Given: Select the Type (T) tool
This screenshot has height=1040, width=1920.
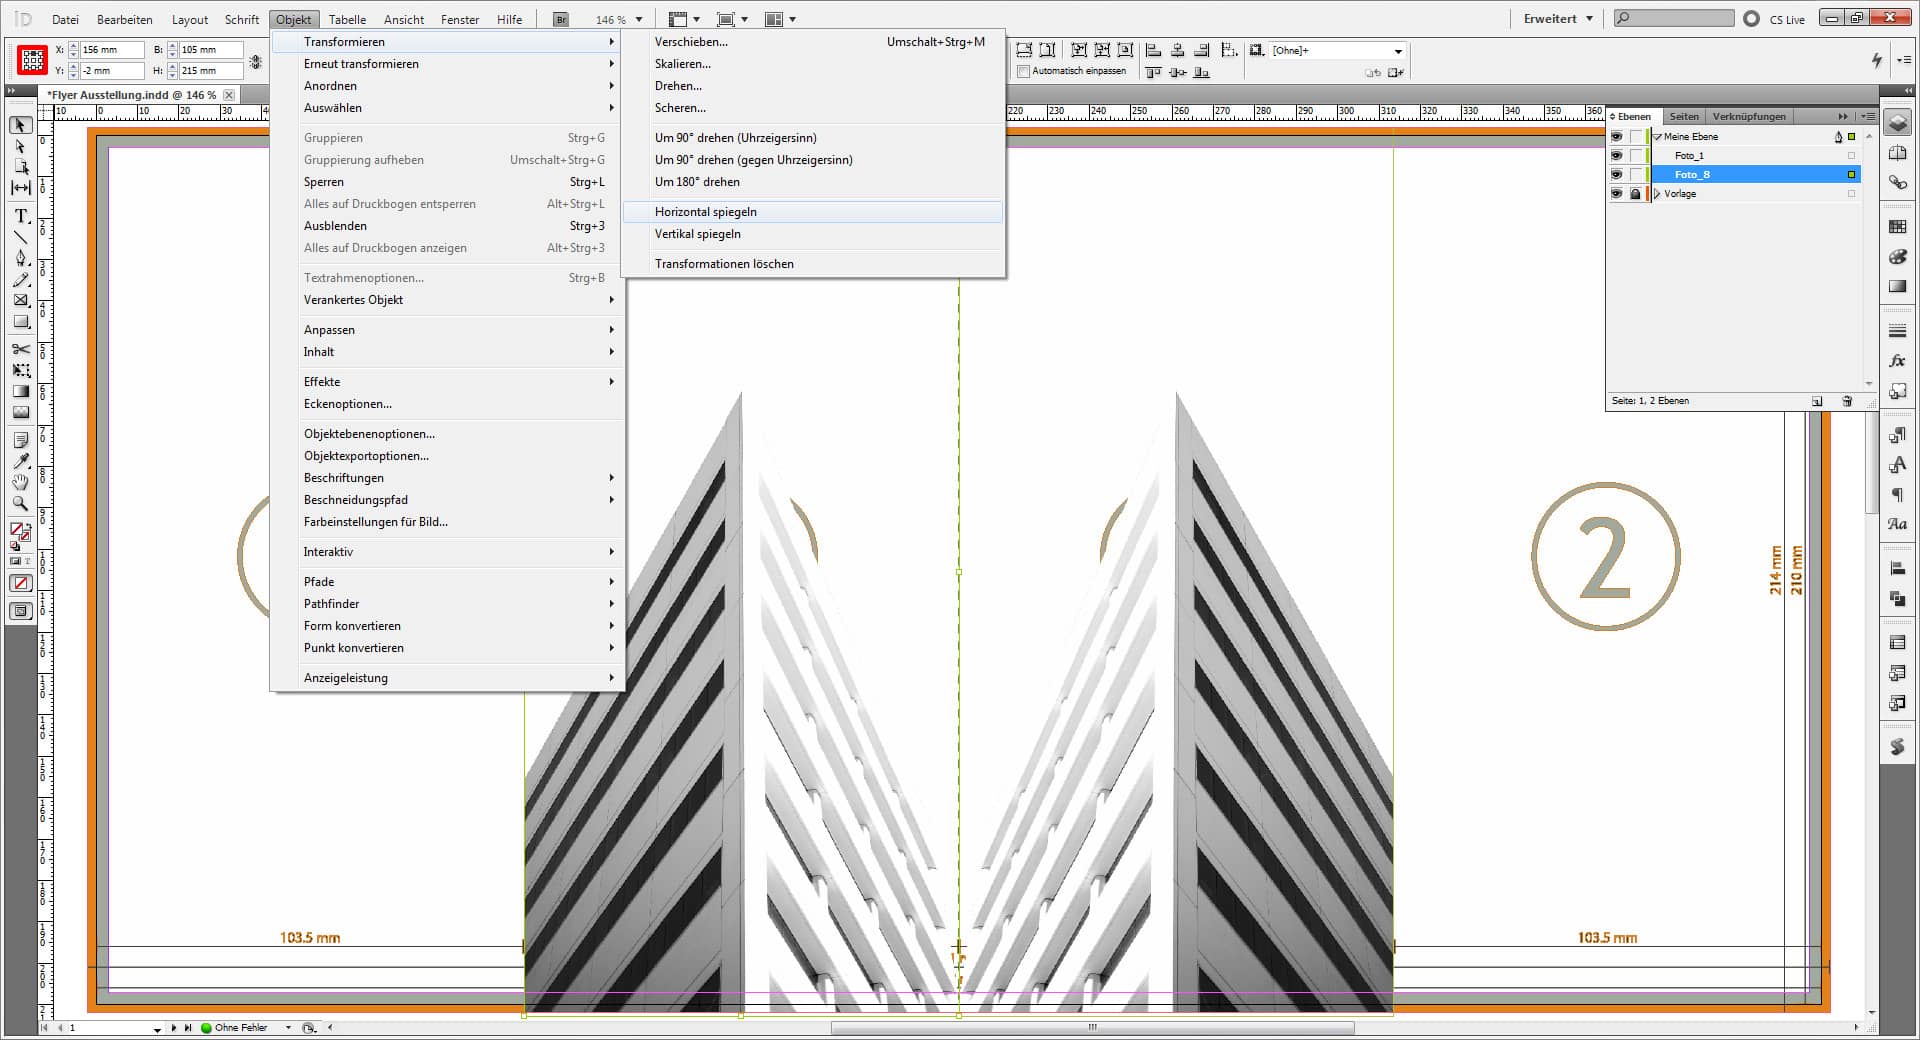Looking at the screenshot, I should 20,216.
